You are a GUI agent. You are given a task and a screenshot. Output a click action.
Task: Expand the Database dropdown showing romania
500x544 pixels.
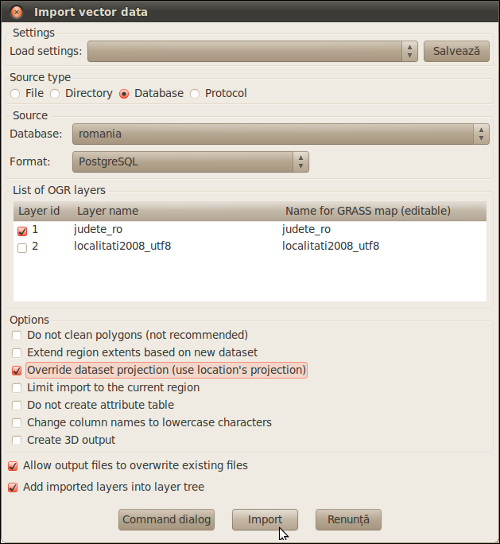(x=281, y=134)
